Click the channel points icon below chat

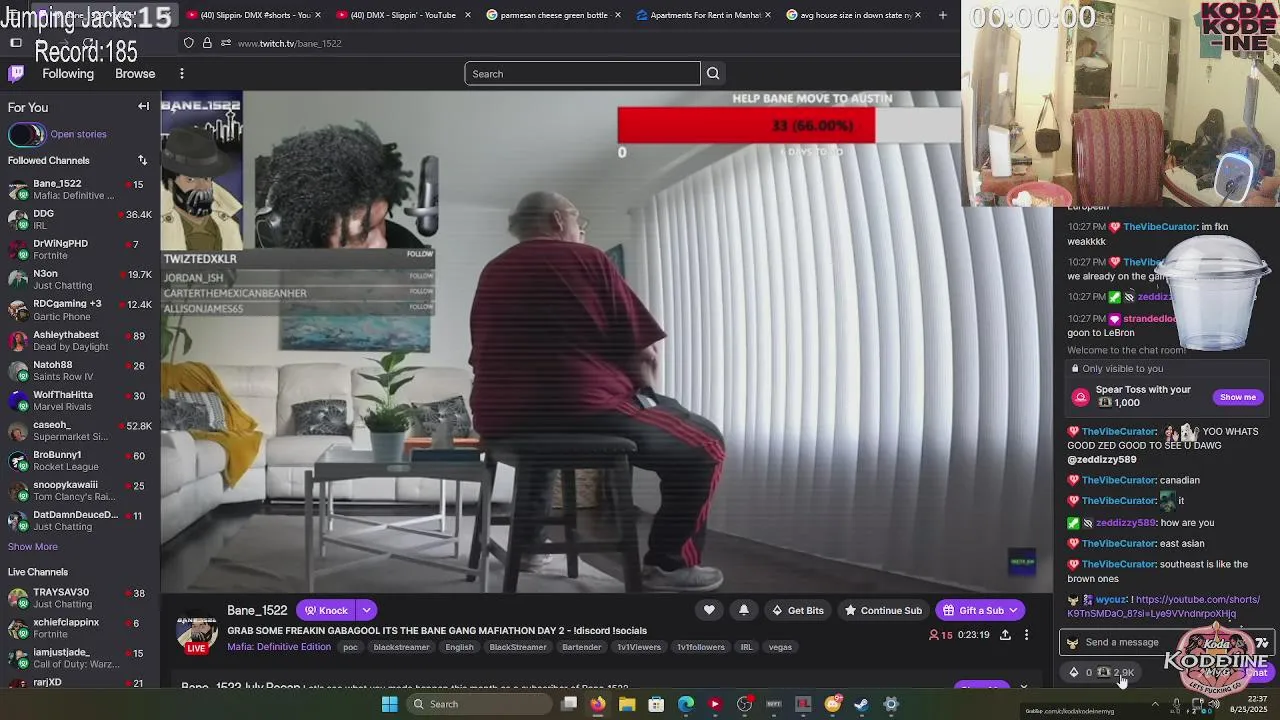point(1104,672)
